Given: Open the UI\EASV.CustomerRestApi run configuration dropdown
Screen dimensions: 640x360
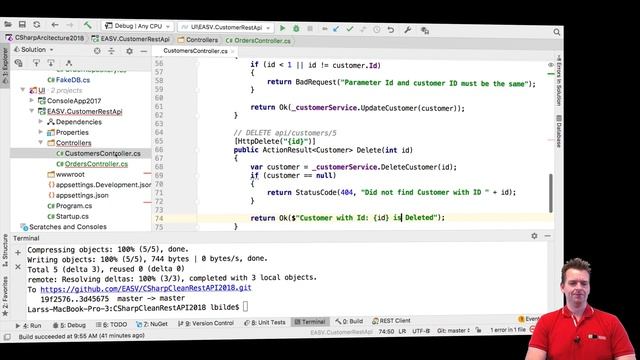Looking at the screenshot, I should (225, 27).
